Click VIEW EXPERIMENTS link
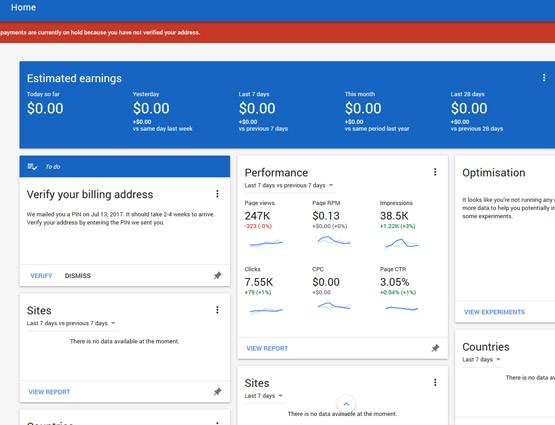The width and height of the screenshot is (555, 425). click(494, 312)
